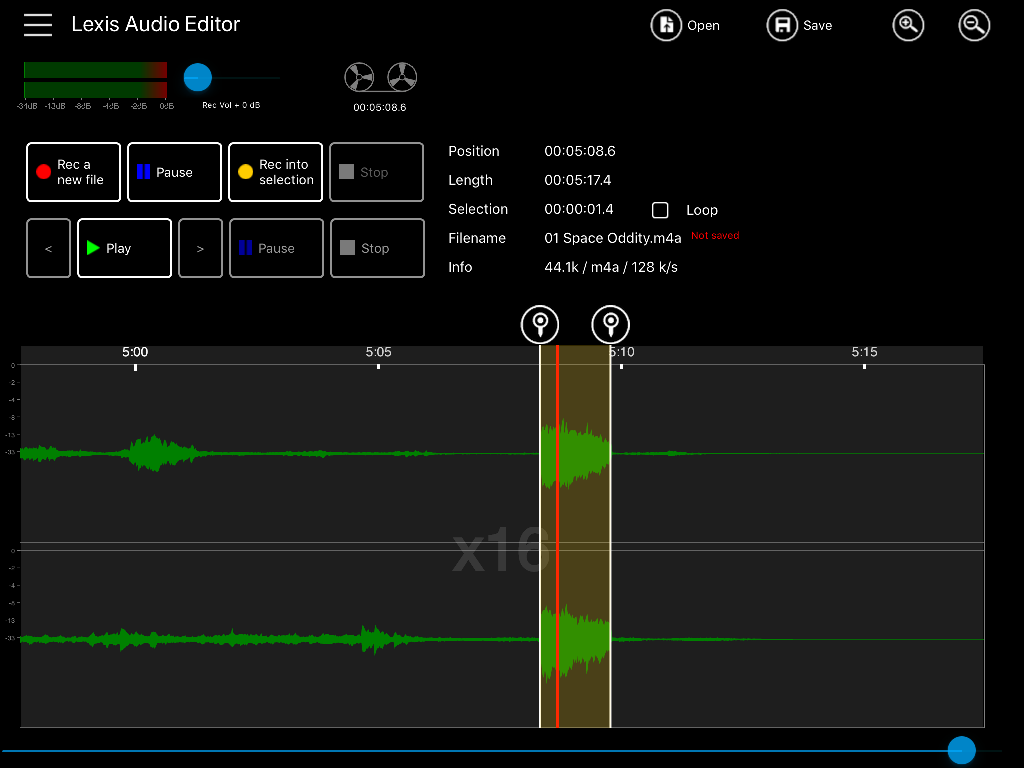The width and height of the screenshot is (1024, 768).
Task: Stop the recording
Action: click(377, 172)
